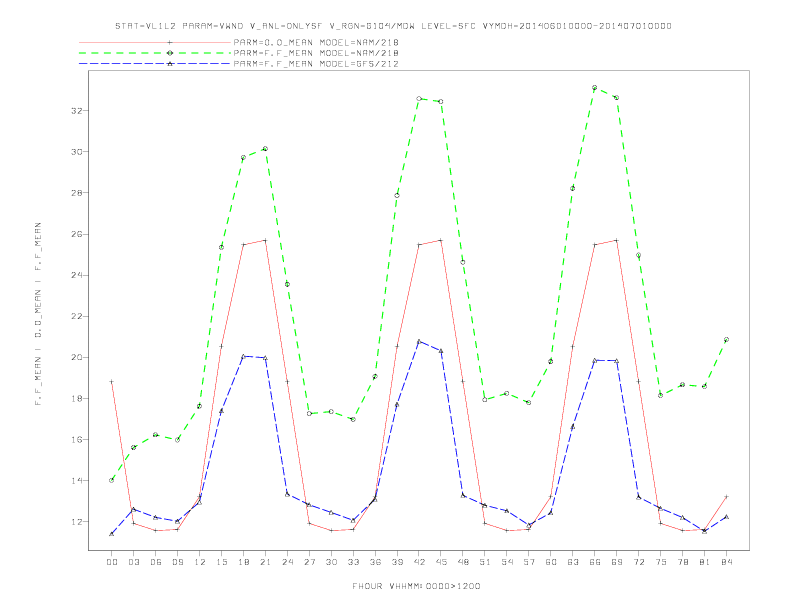Click y-axis tick label 22

[x=76, y=317]
